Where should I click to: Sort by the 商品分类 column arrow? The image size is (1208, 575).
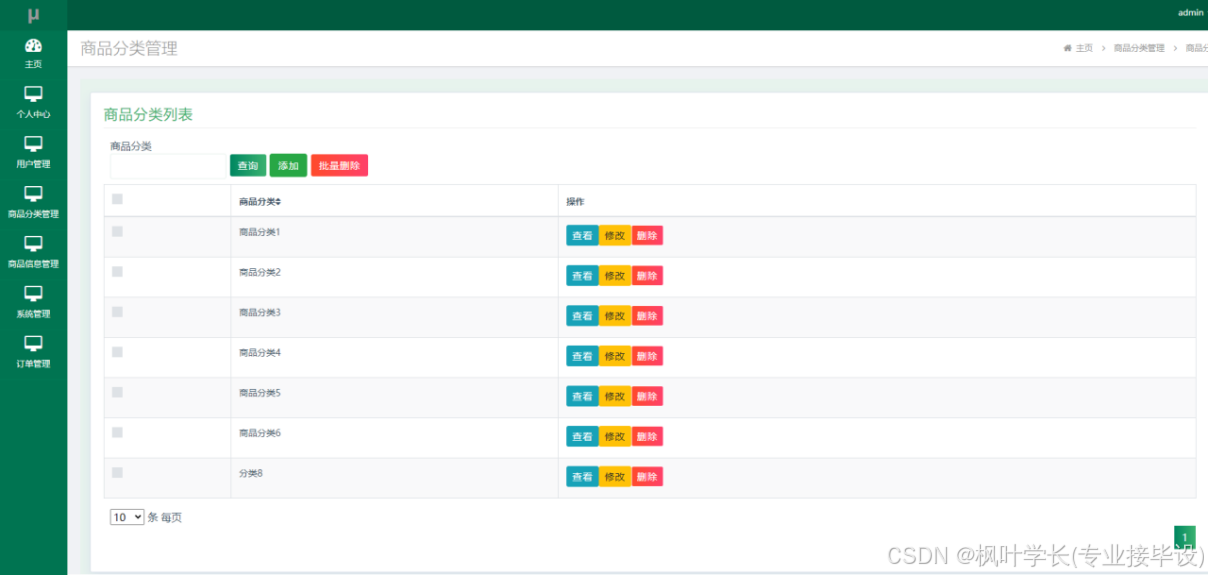coord(279,202)
